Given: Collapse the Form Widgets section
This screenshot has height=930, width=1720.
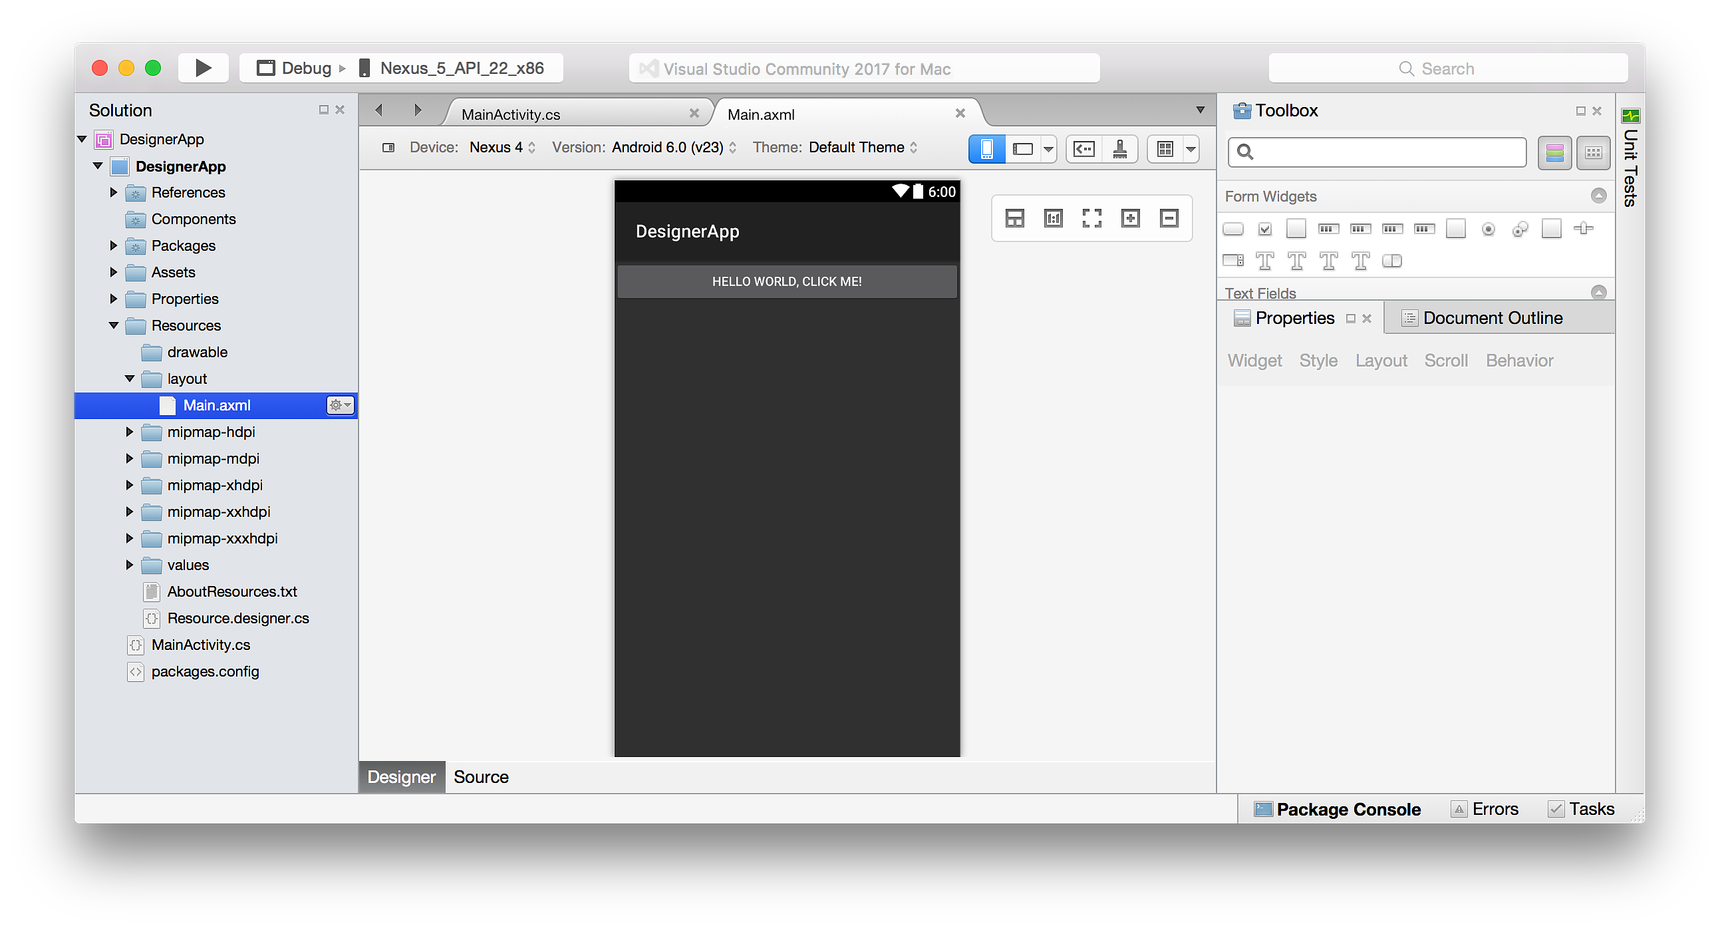Looking at the screenshot, I should (1598, 196).
